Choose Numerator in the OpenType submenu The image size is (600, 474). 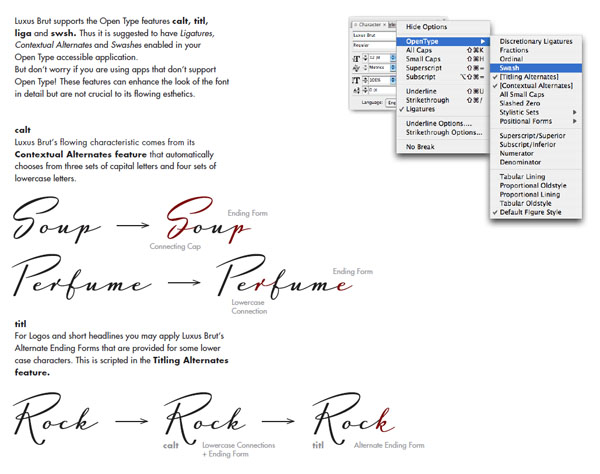(x=536, y=153)
